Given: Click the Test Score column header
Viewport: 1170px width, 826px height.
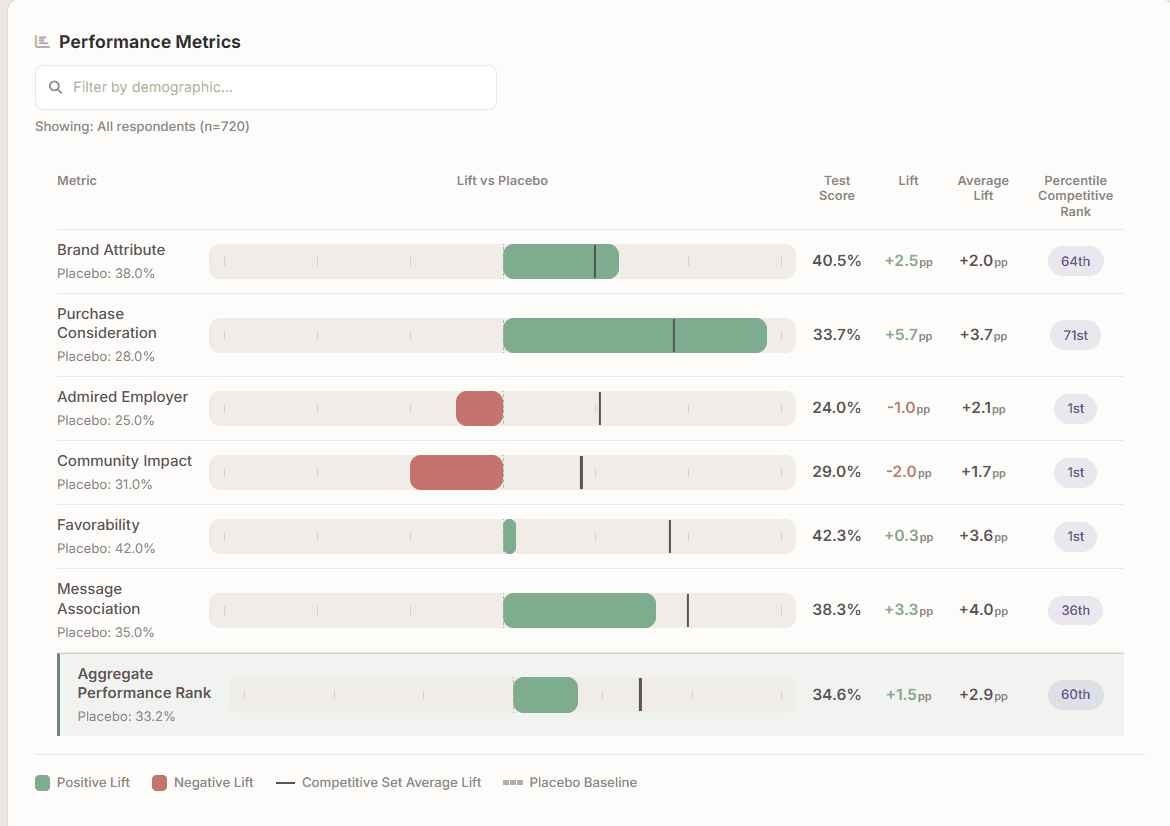Looking at the screenshot, I should point(836,188).
